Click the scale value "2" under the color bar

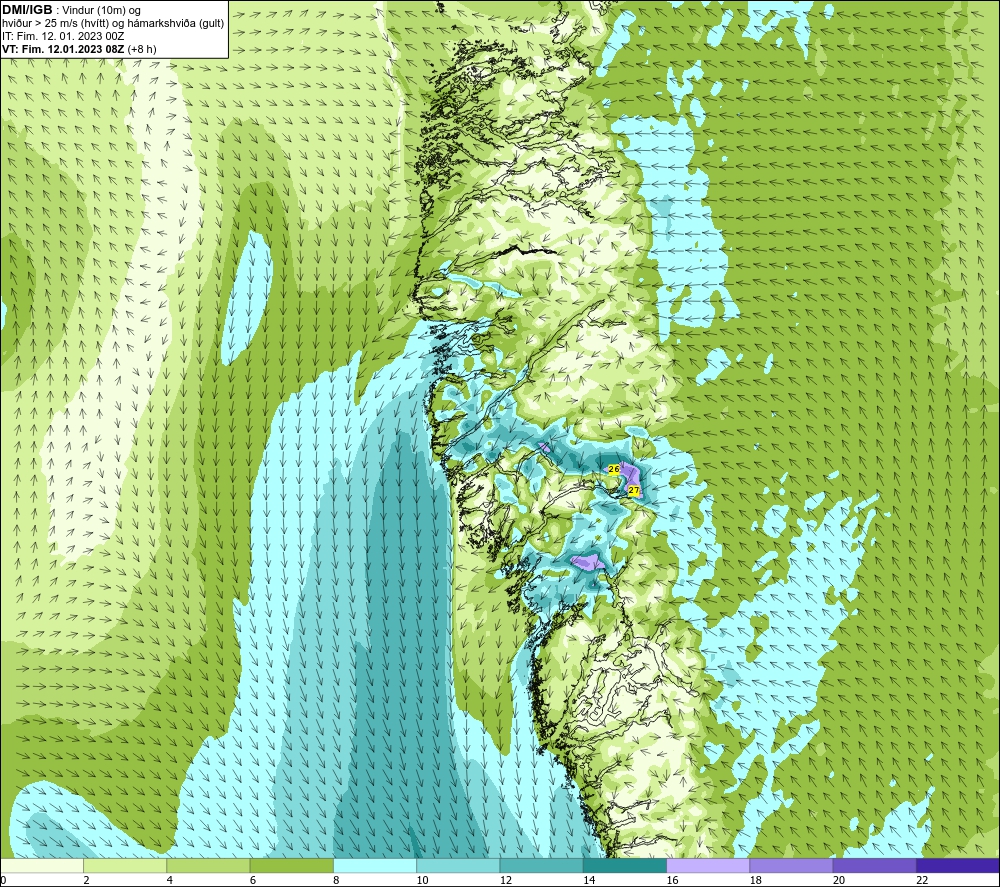(86, 880)
